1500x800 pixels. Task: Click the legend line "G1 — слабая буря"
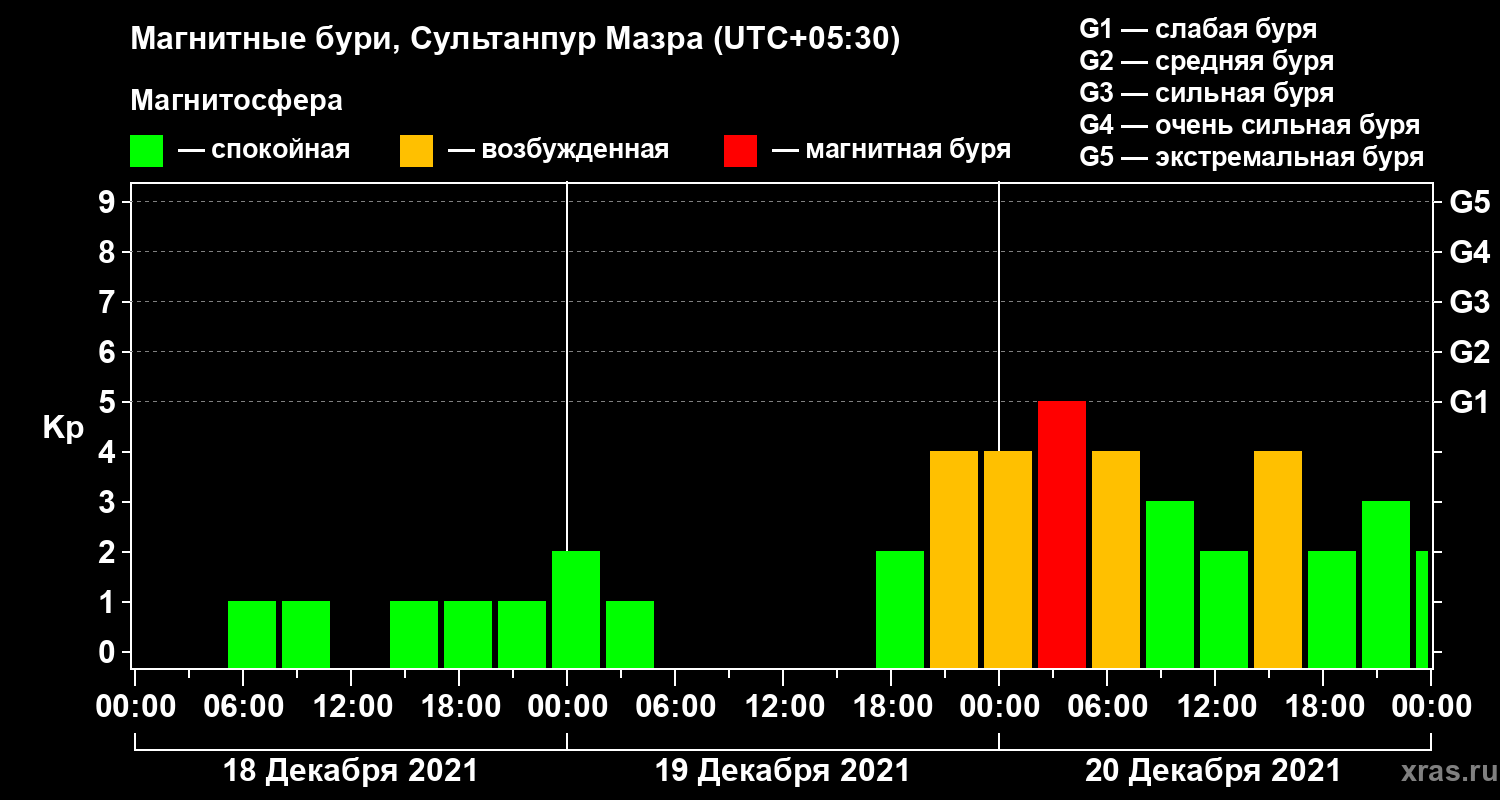click(1198, 29)
